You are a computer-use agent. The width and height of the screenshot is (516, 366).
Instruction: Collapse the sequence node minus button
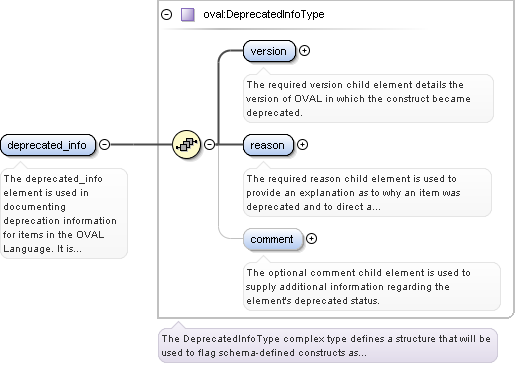click(x=209, y=144)
